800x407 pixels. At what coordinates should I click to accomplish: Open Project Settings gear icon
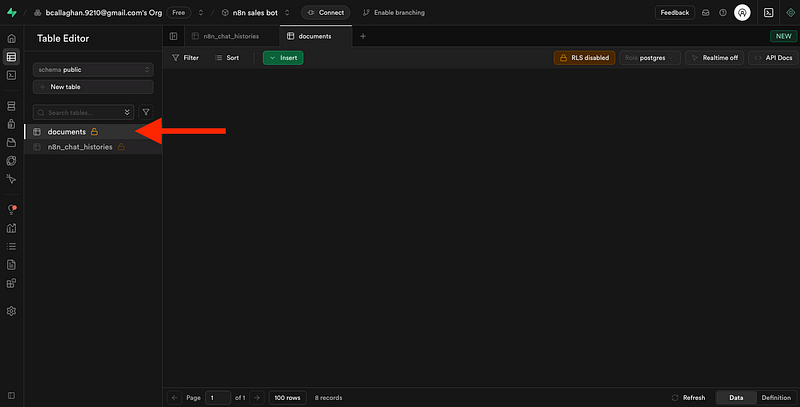11,310
